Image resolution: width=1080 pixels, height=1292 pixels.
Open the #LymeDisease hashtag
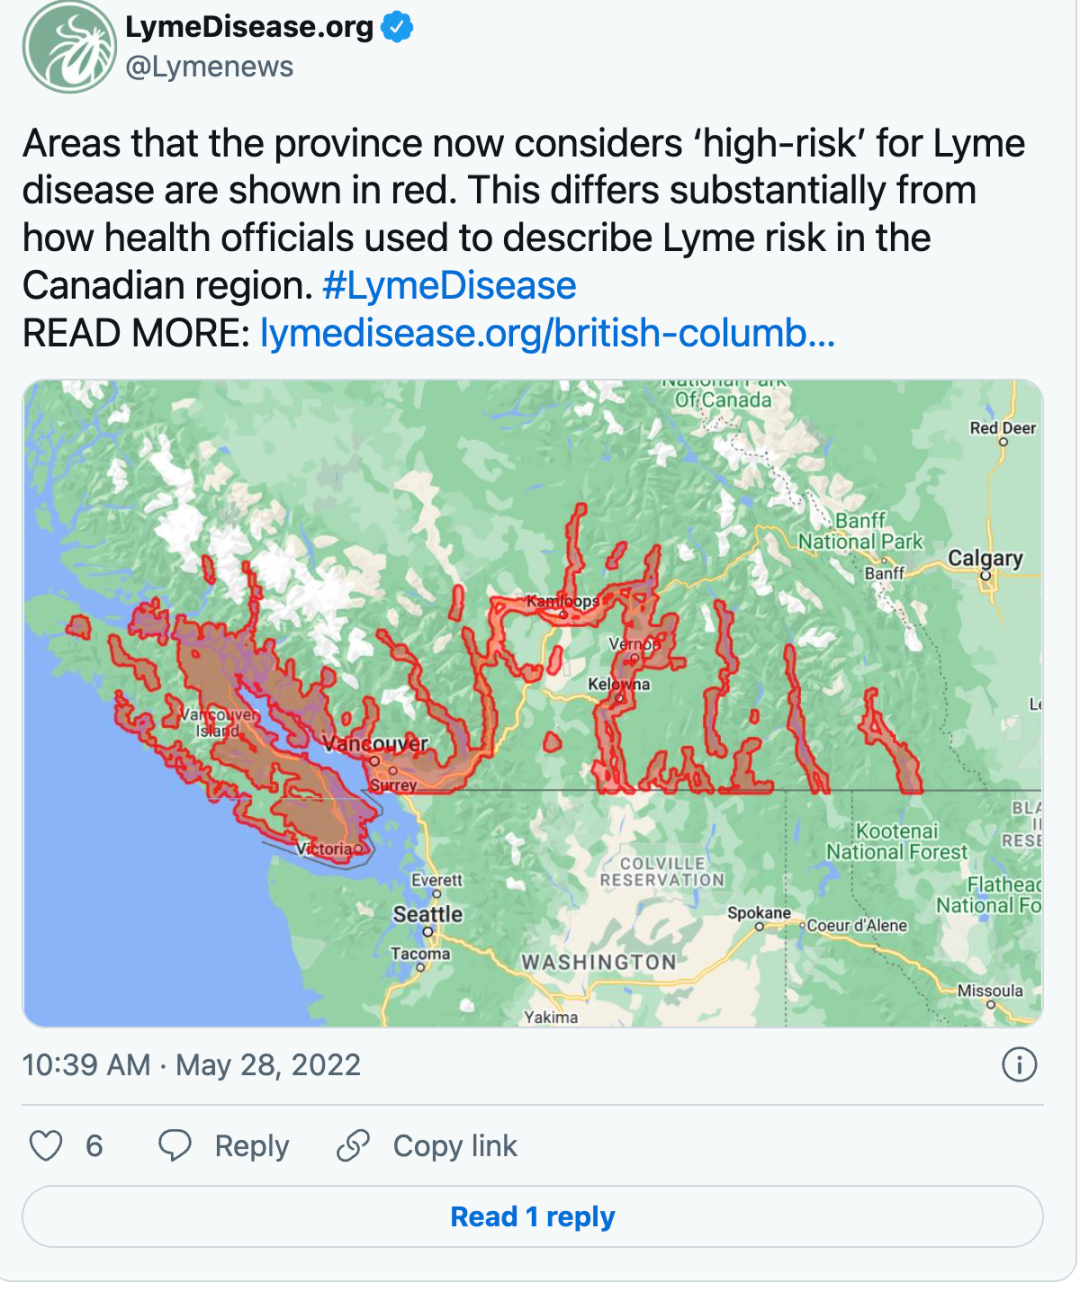pyautogui.click(x=449, y=286)
